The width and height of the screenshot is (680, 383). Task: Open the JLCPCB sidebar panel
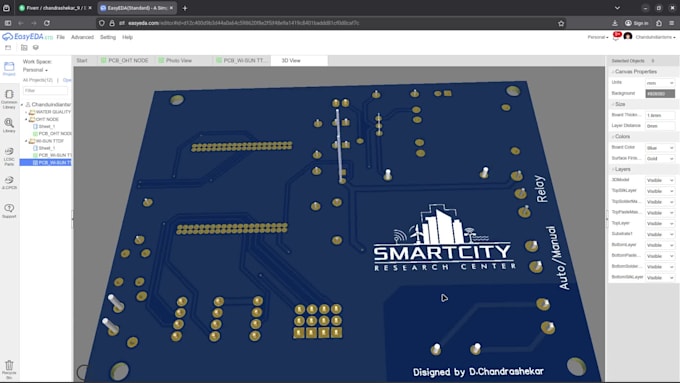pos(9,183)
